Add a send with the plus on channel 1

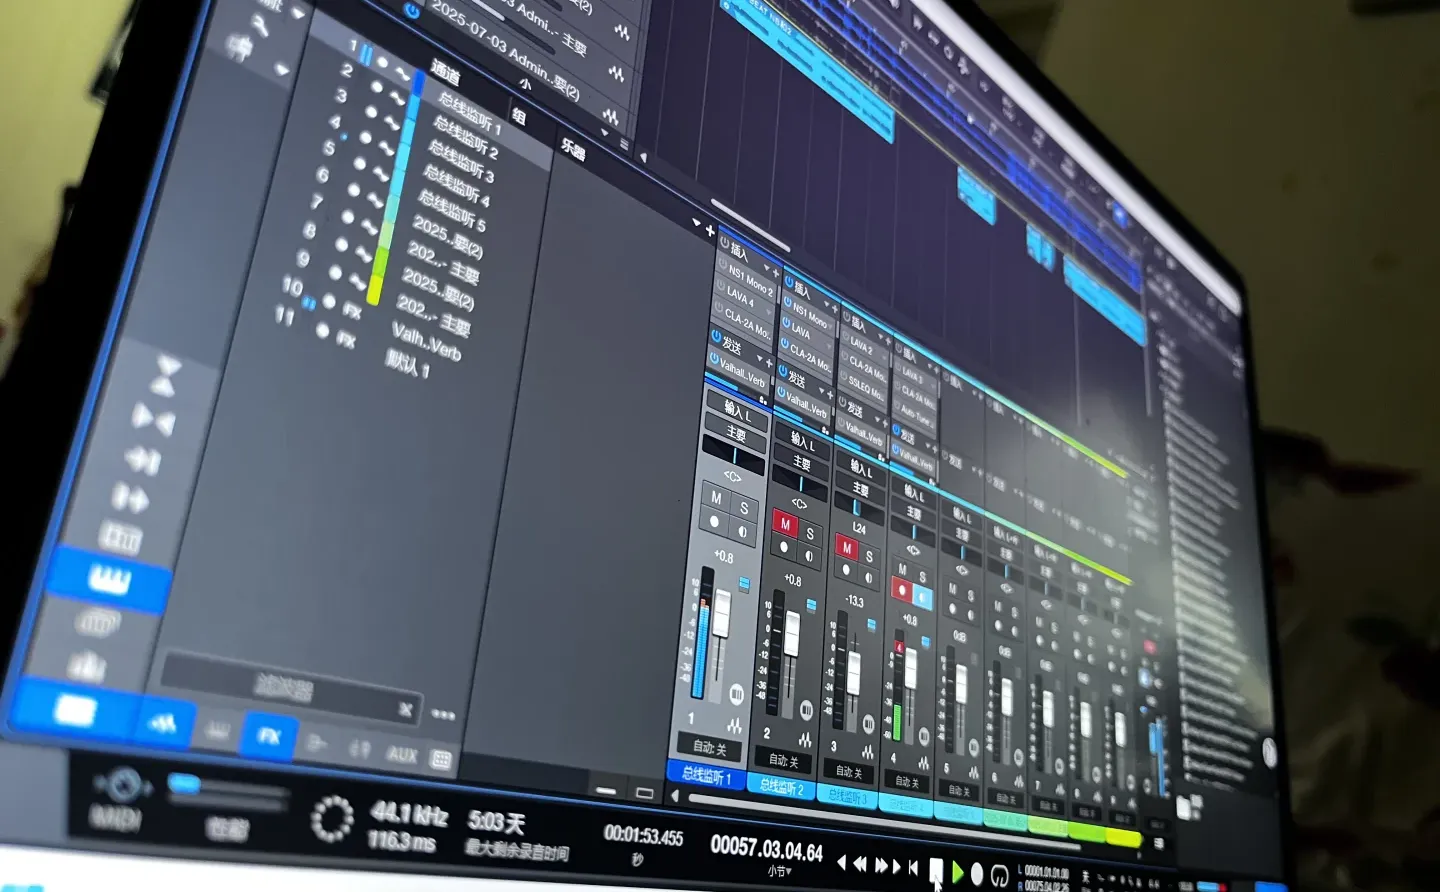pyautogui.click(x=768, y=363)
